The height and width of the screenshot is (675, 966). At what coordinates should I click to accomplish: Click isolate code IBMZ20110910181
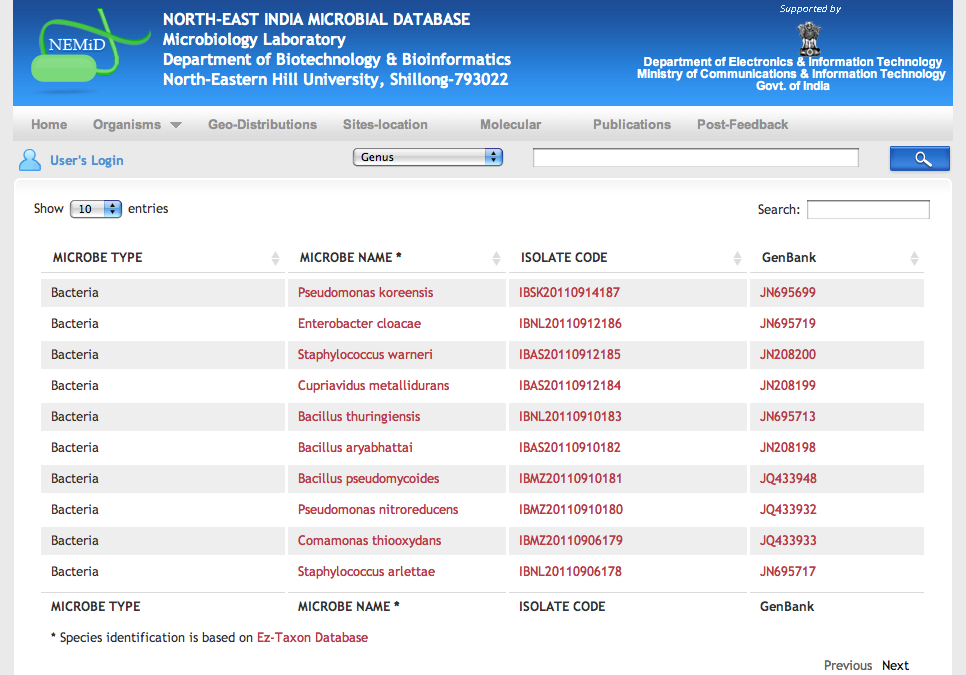click(570, 479)
